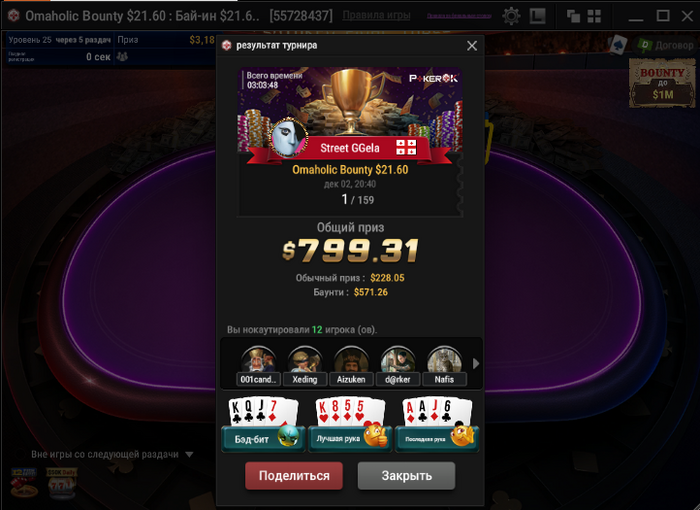Open the Bounty up to $1M banner

tap(662, 84)
